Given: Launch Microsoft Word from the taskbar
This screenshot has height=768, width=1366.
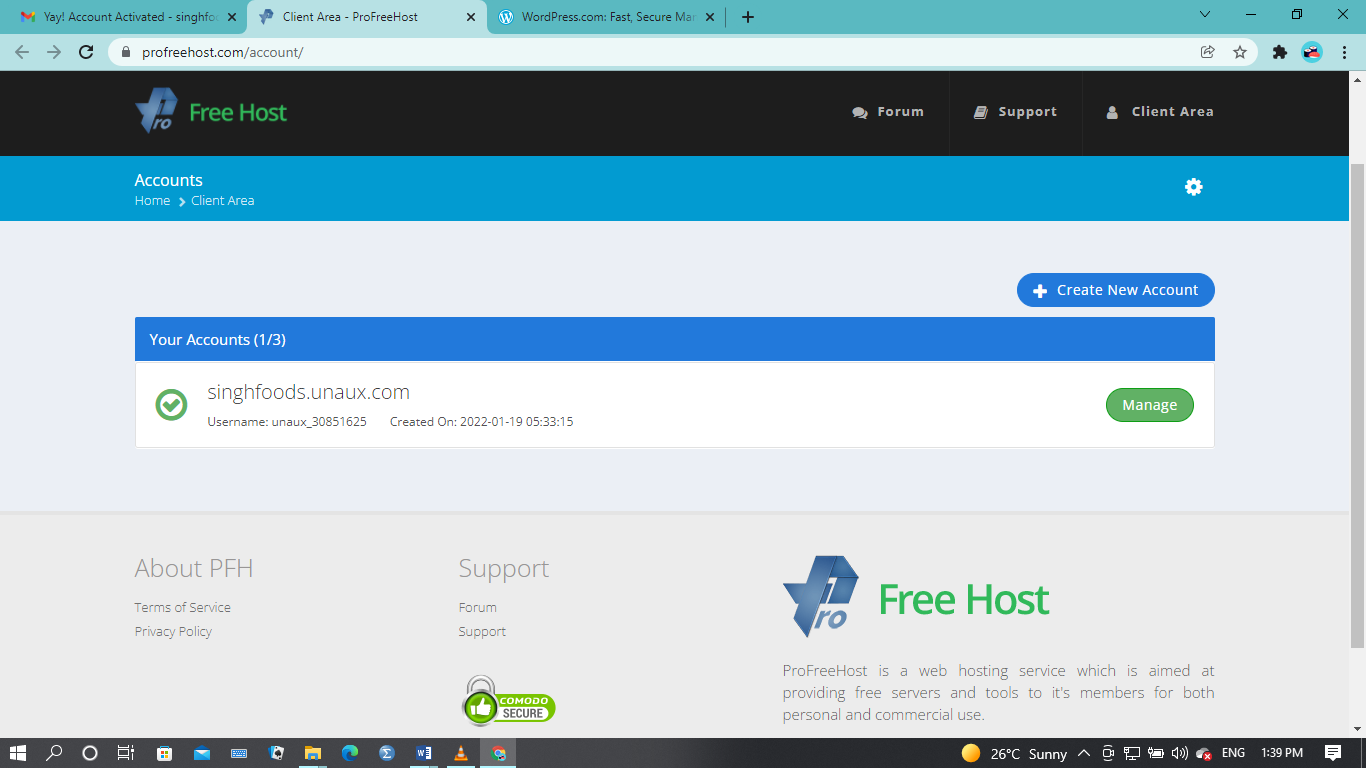Looking at the screenshot, I should point(423,753).
